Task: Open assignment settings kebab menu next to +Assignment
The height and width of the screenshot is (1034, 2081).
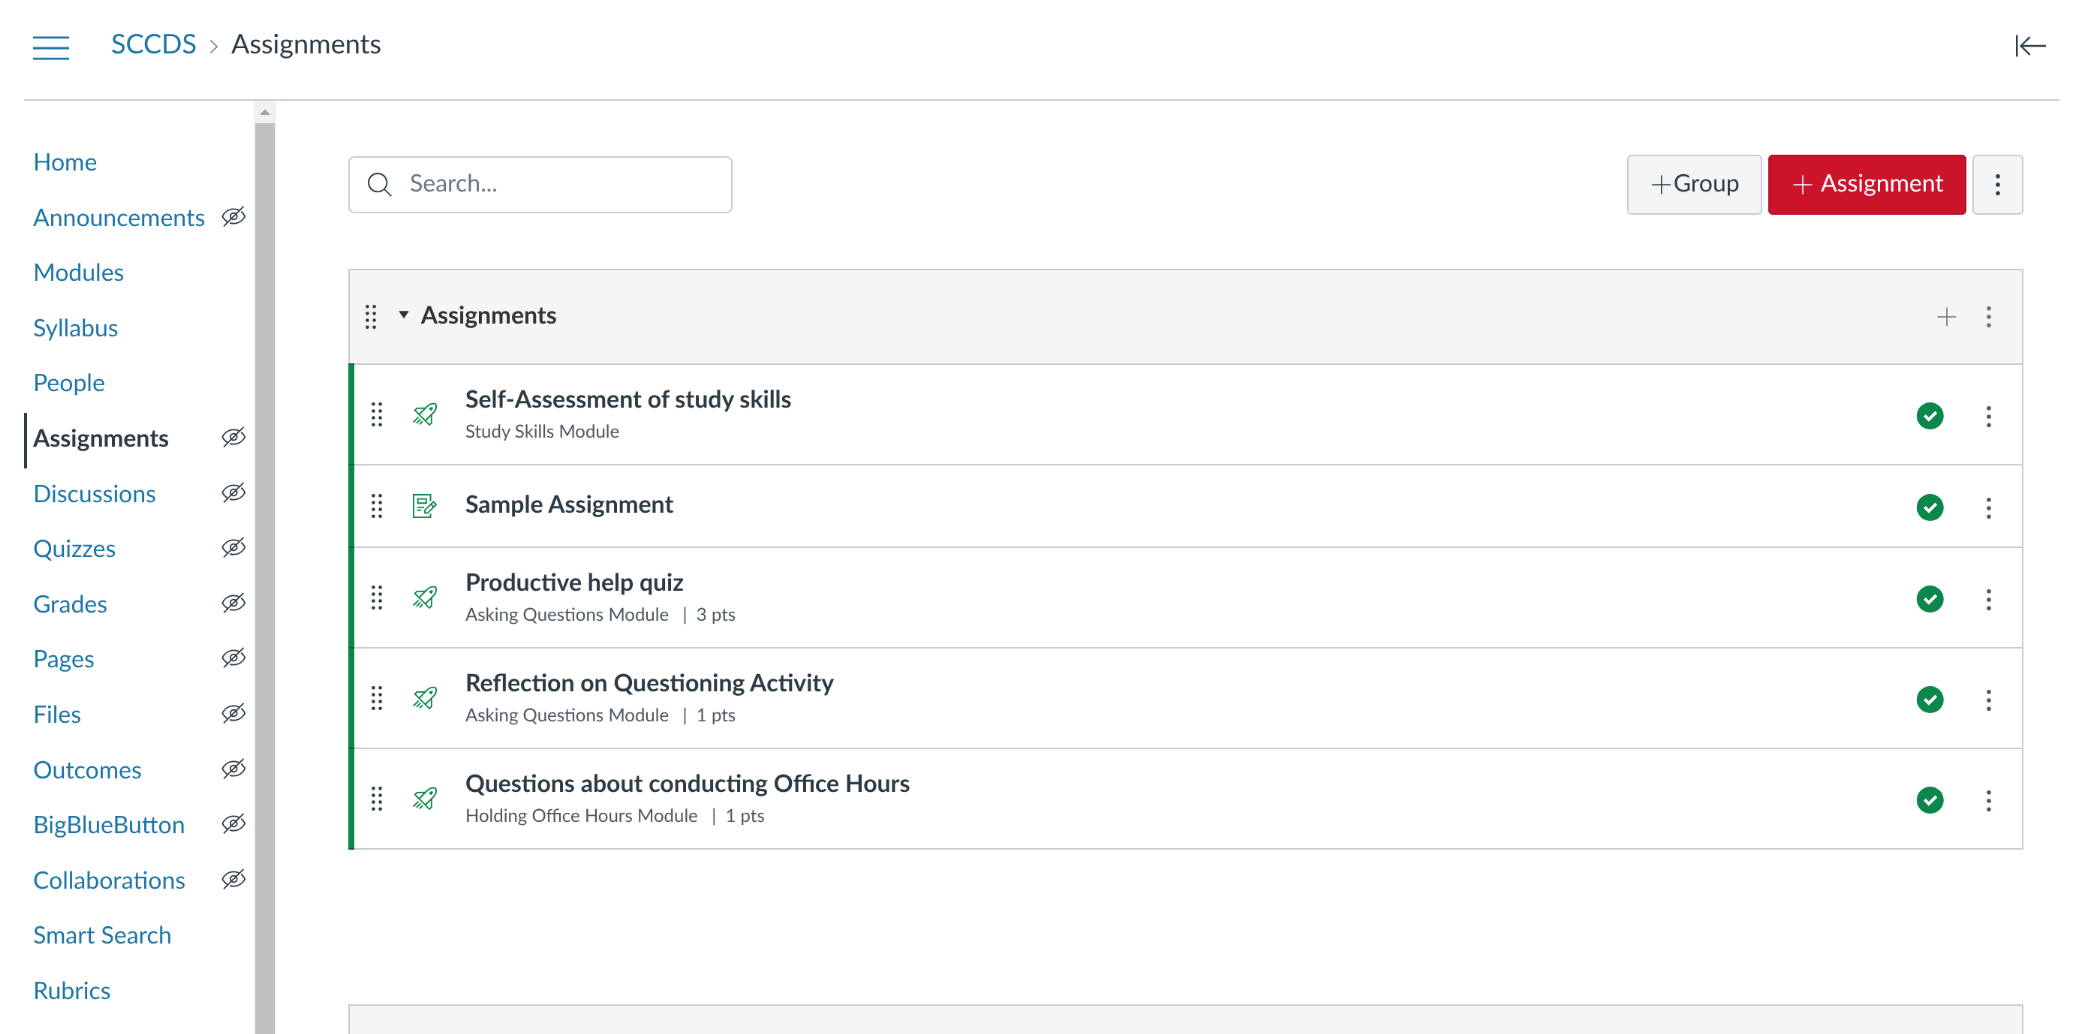Action: 1997,184
